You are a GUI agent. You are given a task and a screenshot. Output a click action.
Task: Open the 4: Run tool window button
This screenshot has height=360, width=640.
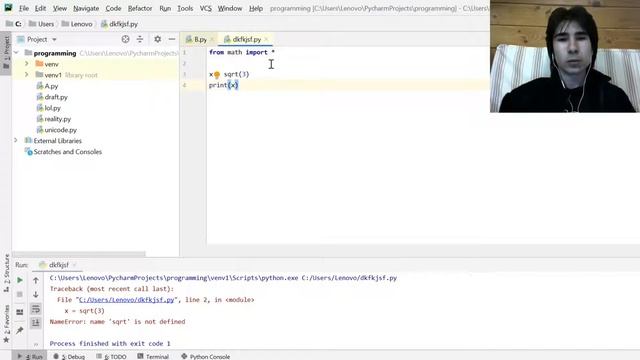31,356
